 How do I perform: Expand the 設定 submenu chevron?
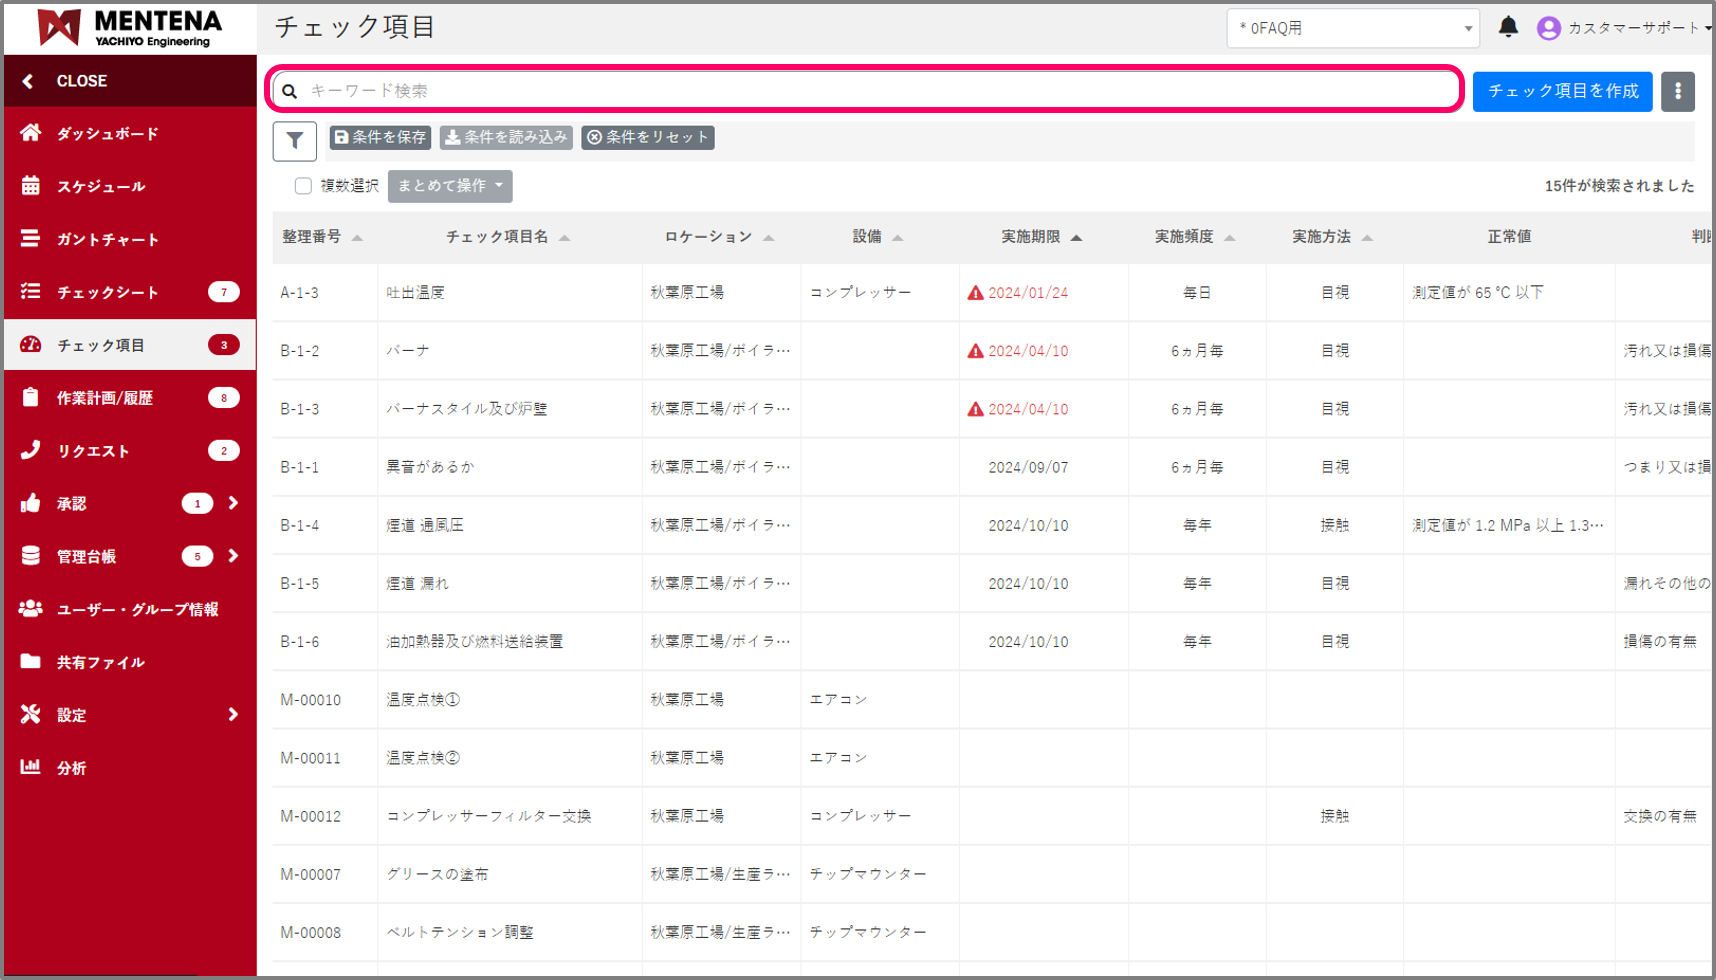point(233,714)
